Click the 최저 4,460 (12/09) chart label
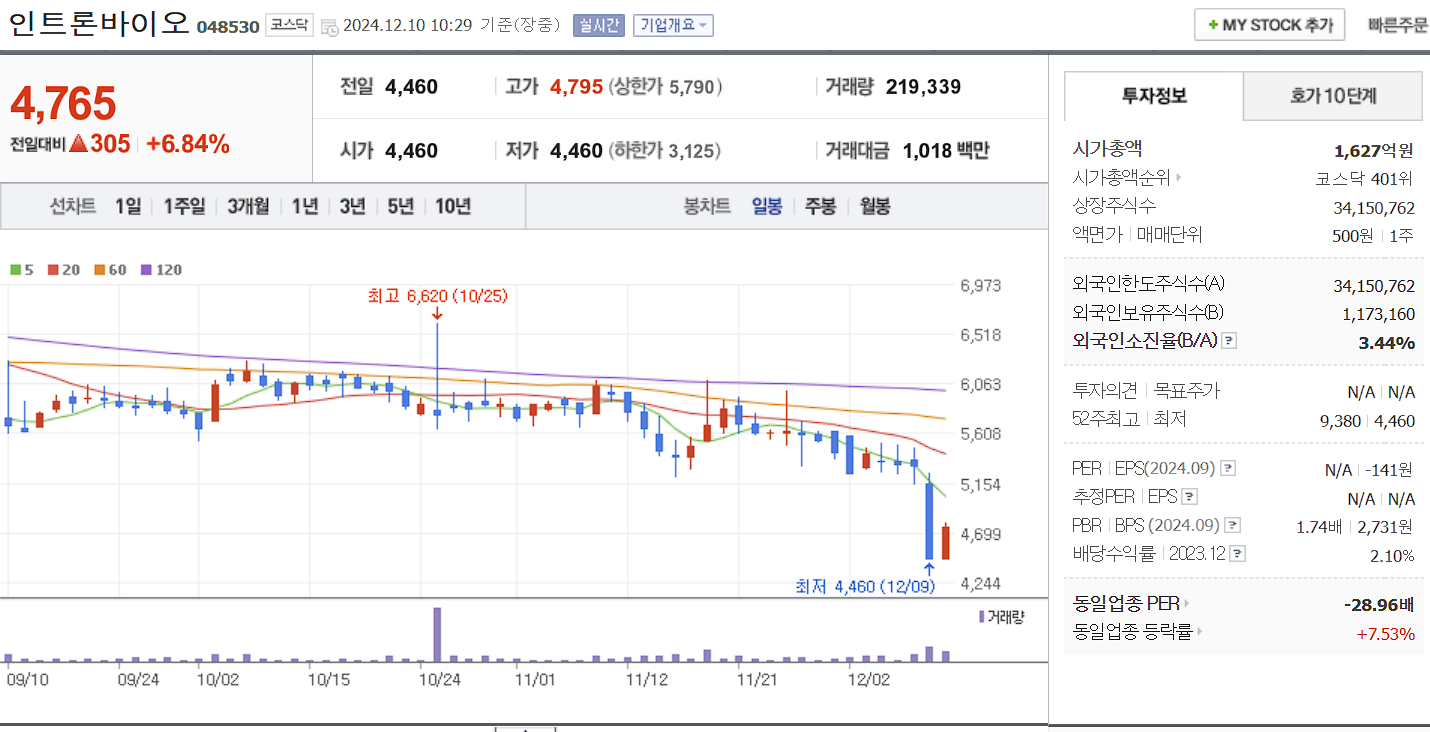The width and height of the screenshot is (1430, 732). pyautogui.click(x=864, y=587)
